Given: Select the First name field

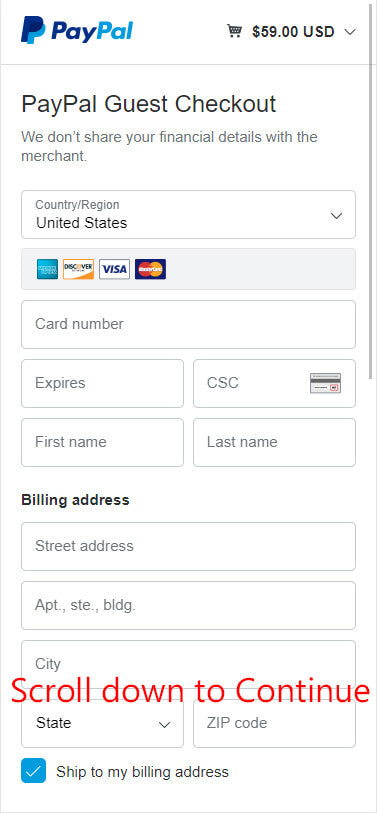Looking at the screenshot, I should (102, 443).
